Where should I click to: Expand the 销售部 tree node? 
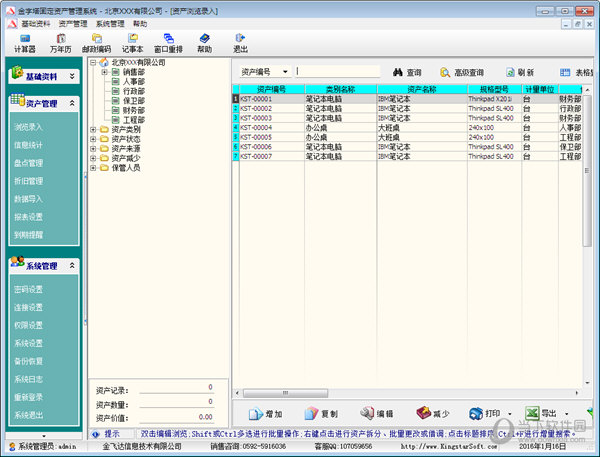tap(104, 72)
